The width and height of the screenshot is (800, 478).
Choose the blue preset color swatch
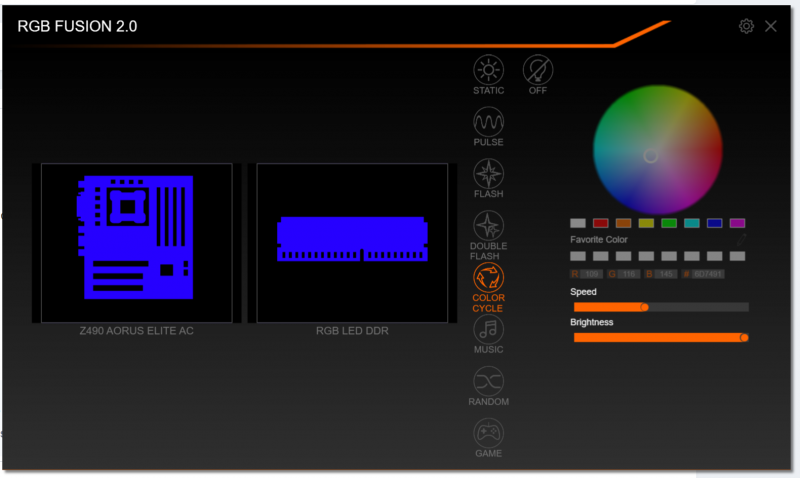tap(715, 223)
